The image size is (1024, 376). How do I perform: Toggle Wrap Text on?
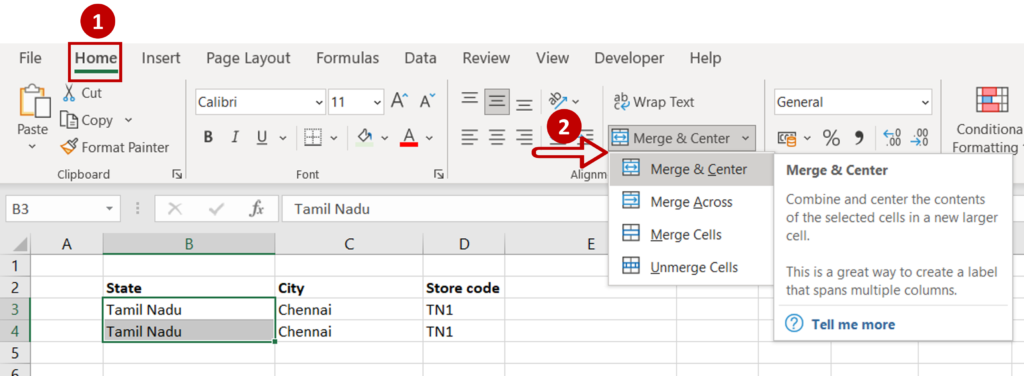654,102
